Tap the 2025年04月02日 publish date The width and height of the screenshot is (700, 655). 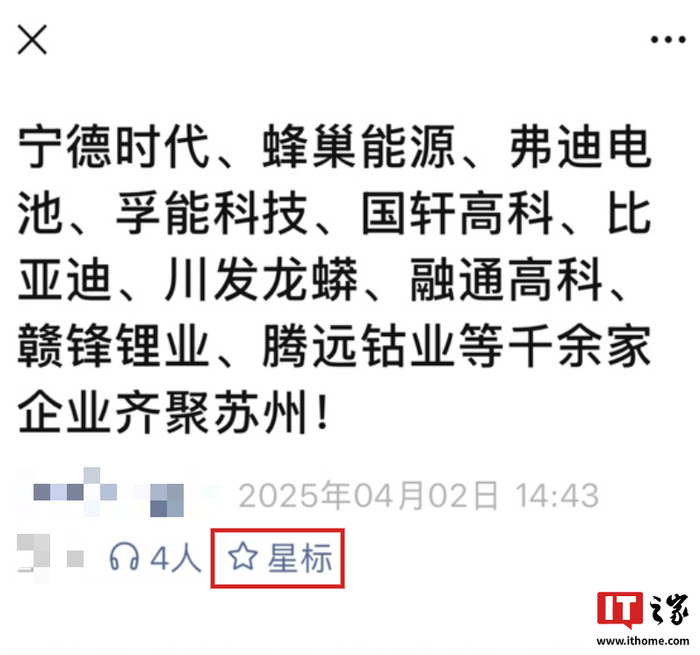coord(368,495)
